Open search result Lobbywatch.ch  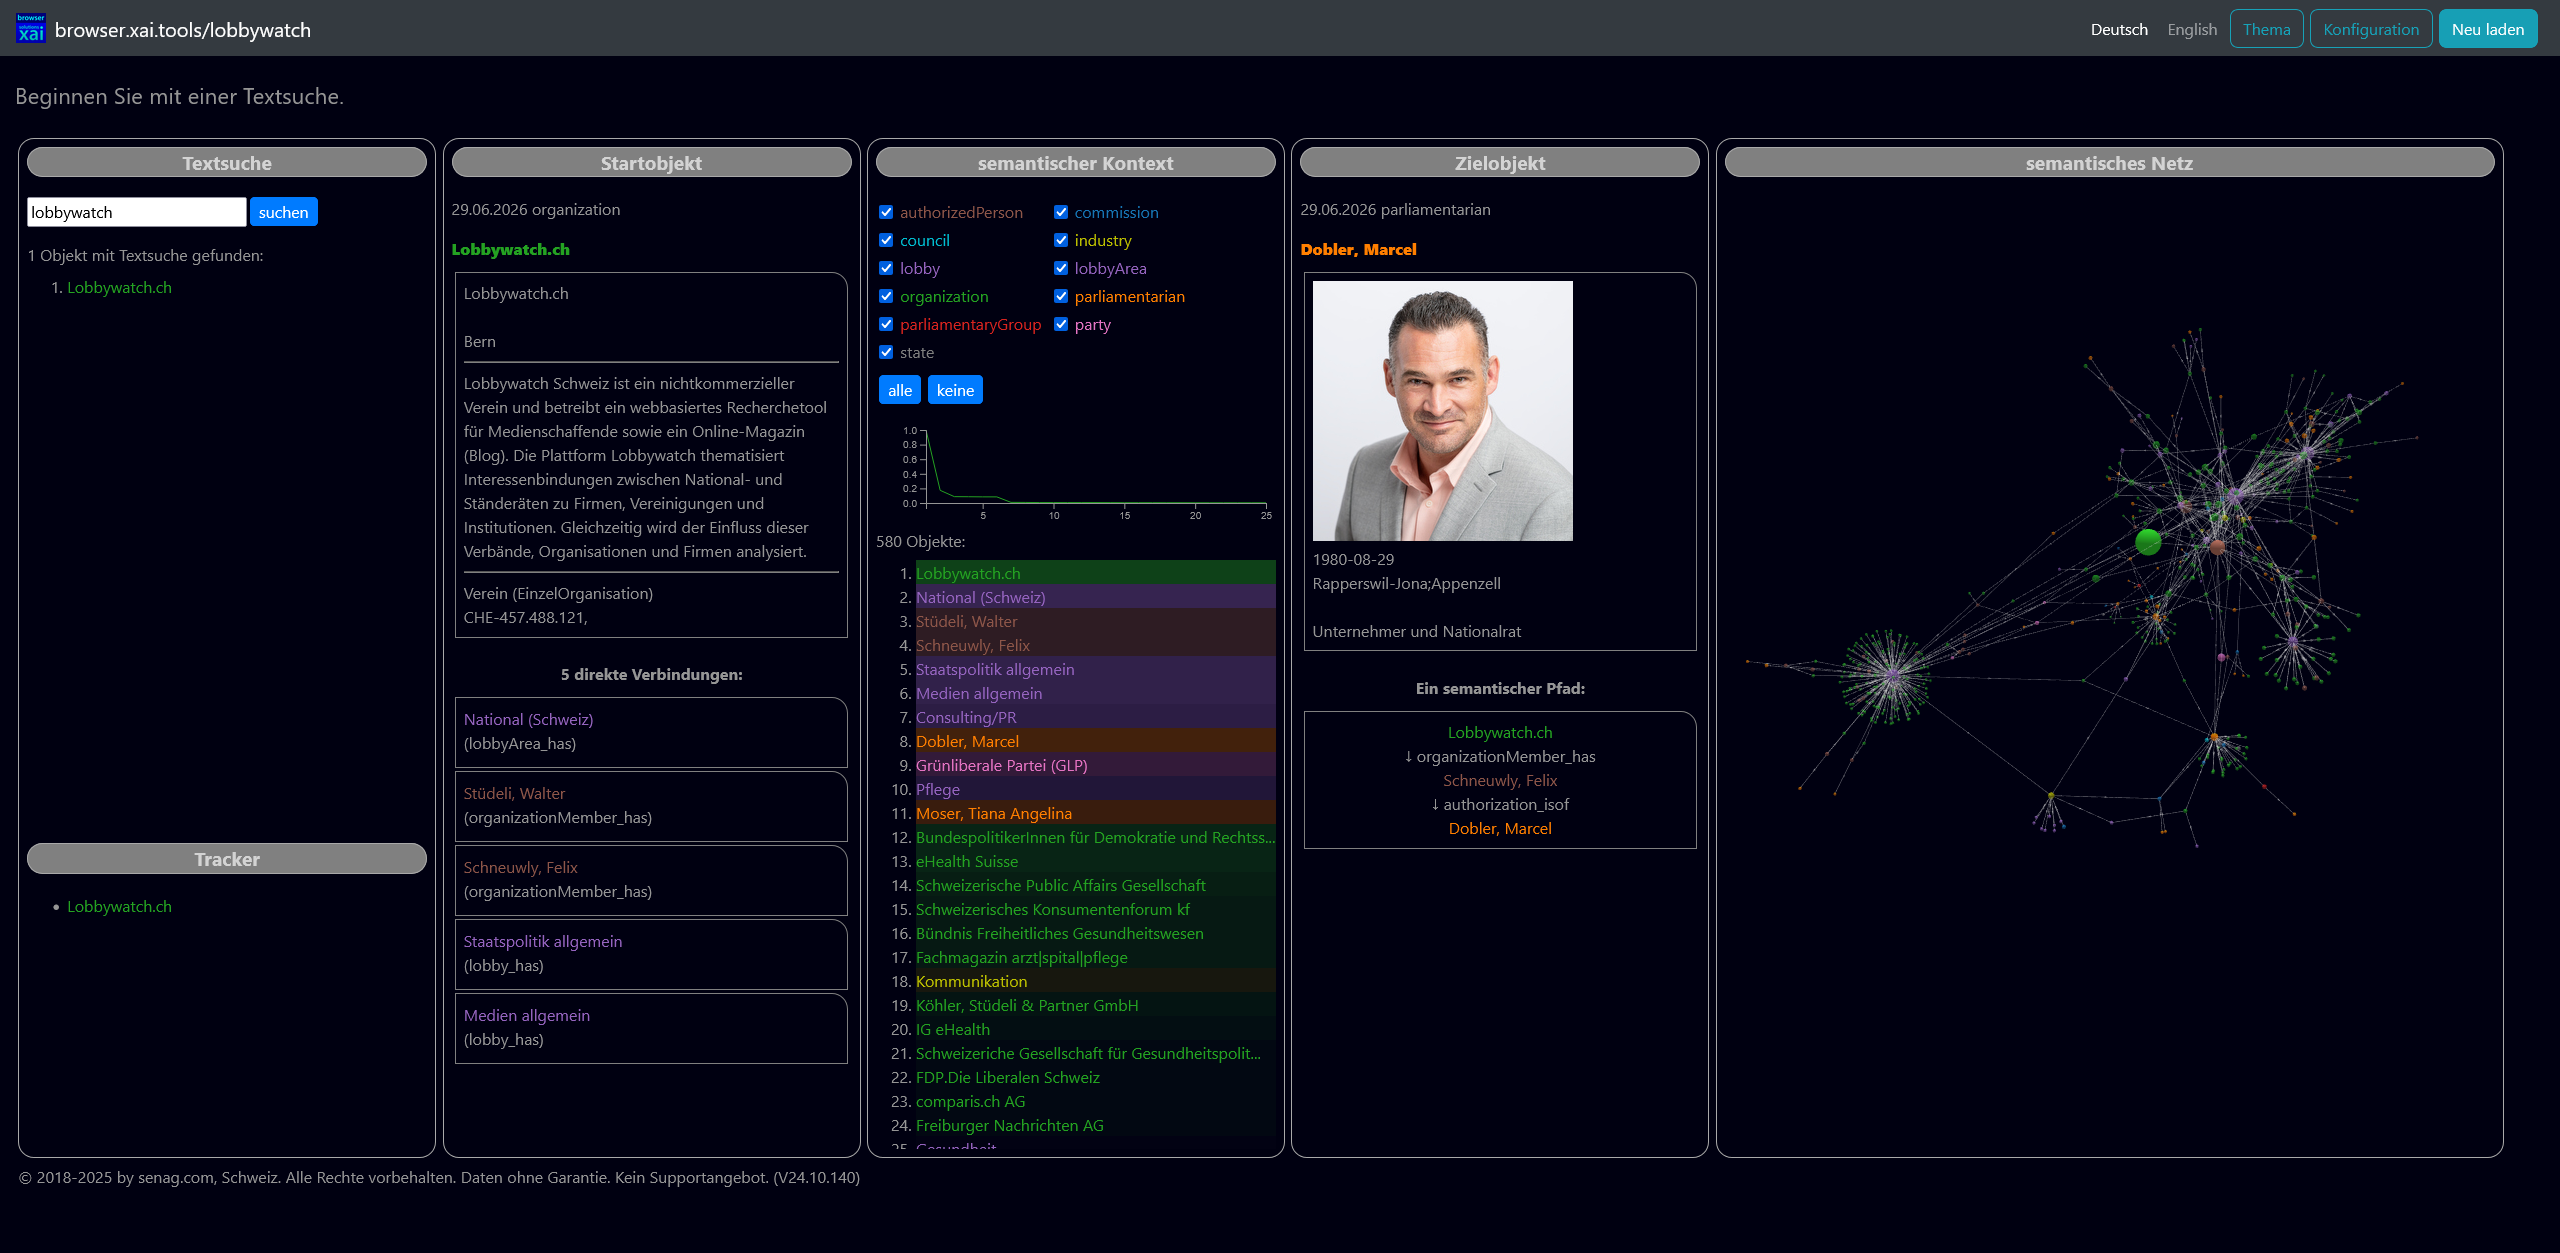(119, 287)
